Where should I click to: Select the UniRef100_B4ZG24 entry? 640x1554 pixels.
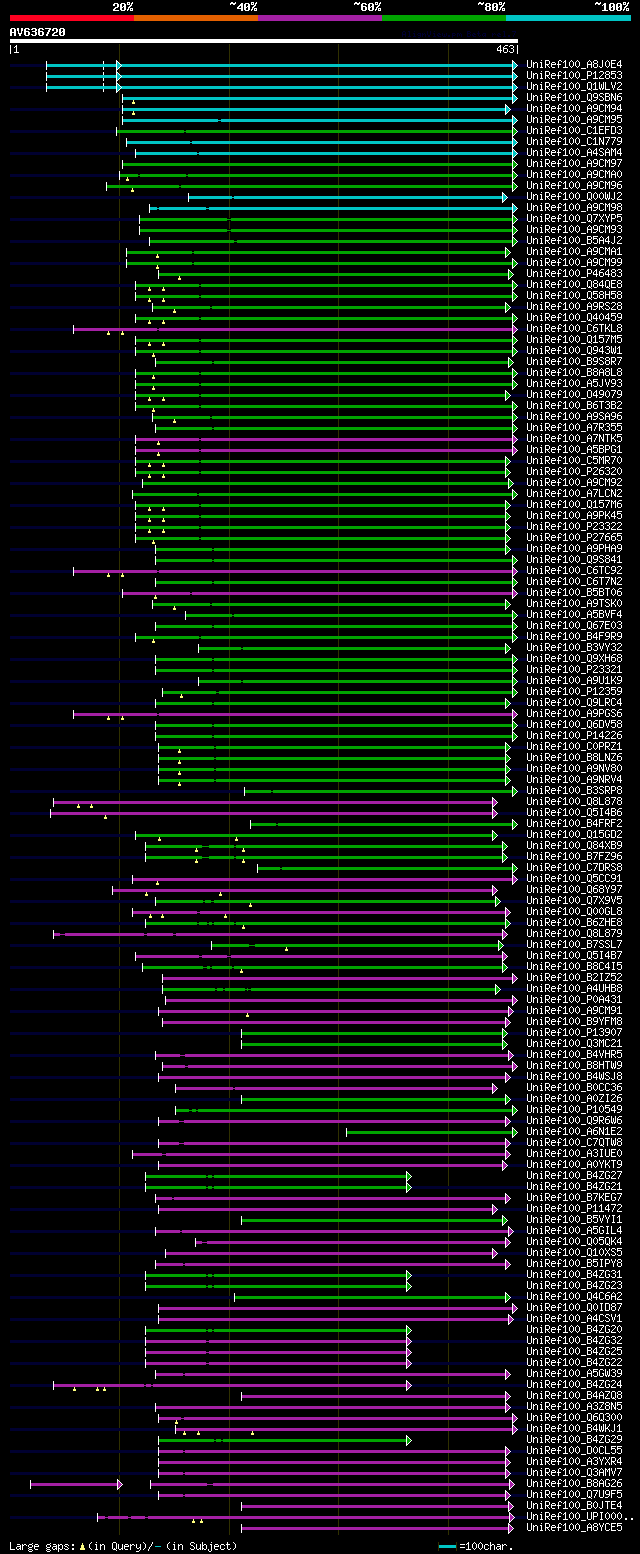coord(574,1384)
